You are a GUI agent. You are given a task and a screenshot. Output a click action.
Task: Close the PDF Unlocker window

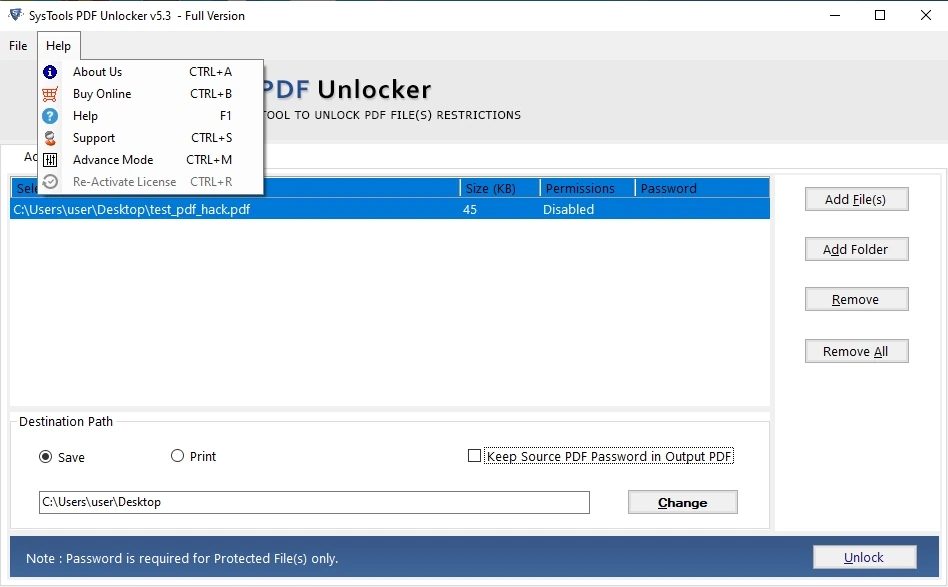tap(926, 15)
